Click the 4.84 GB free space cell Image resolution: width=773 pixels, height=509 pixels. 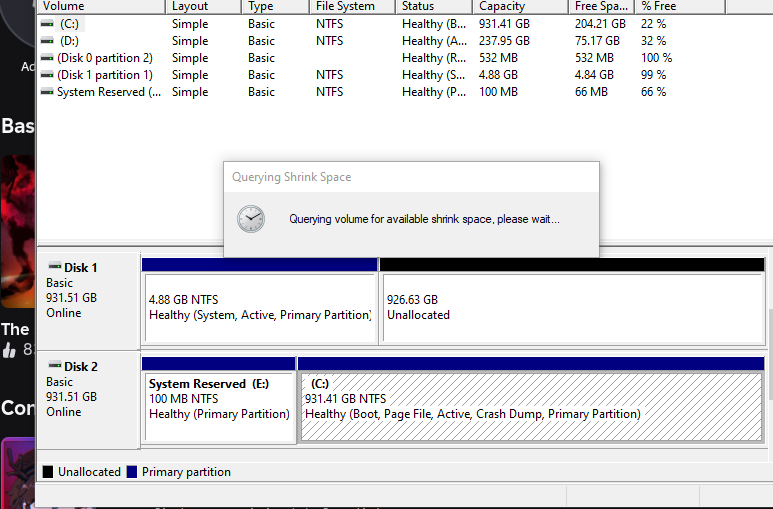tap(594, 74)
